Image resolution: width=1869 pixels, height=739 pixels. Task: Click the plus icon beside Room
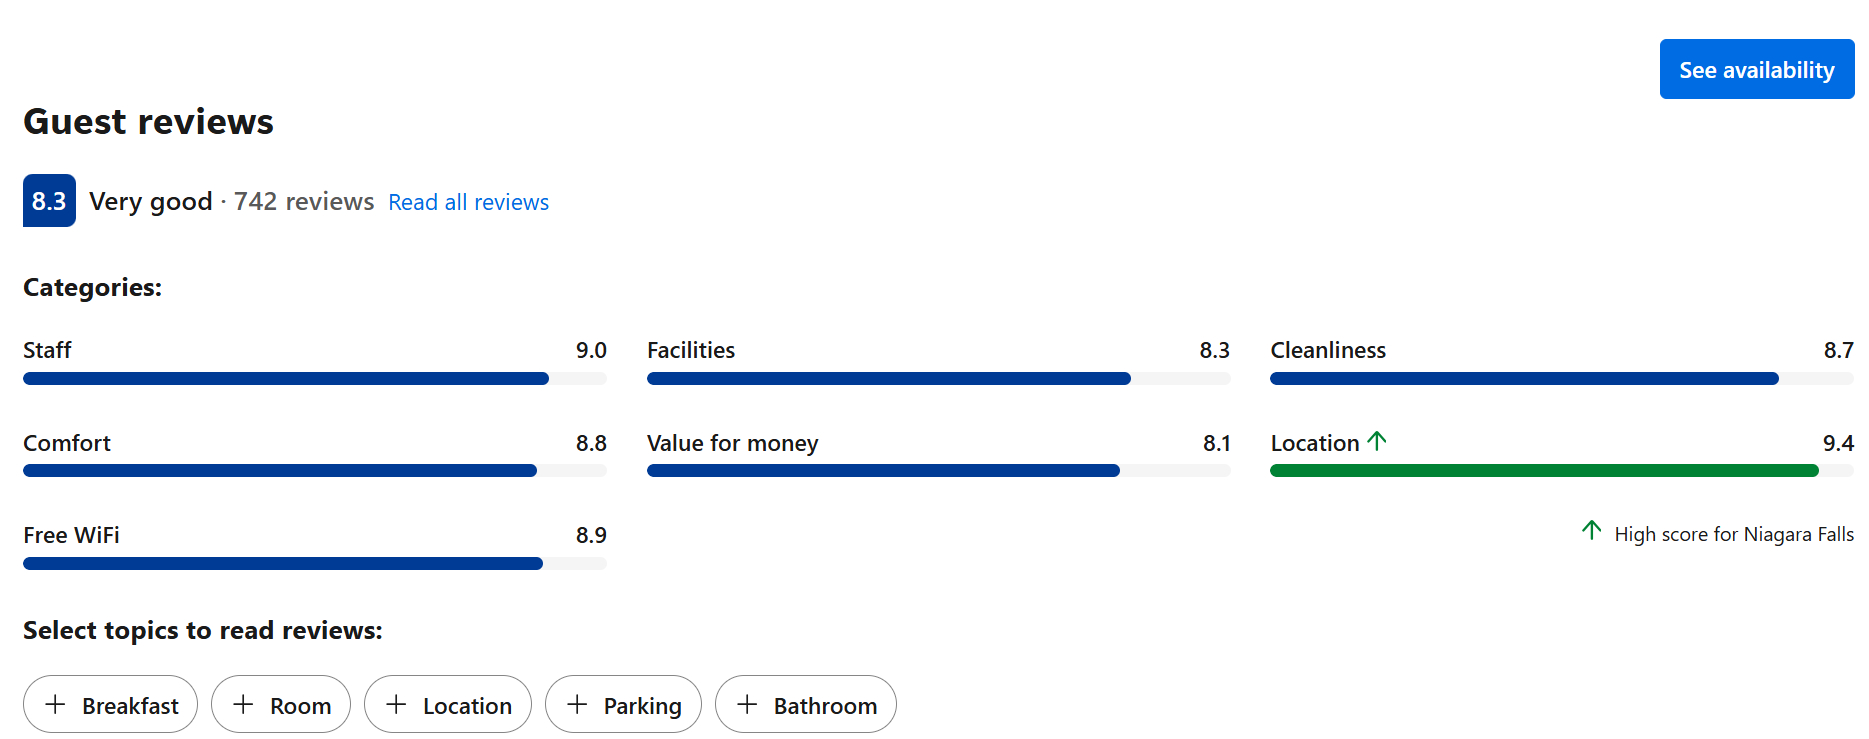tap(243, 705)
